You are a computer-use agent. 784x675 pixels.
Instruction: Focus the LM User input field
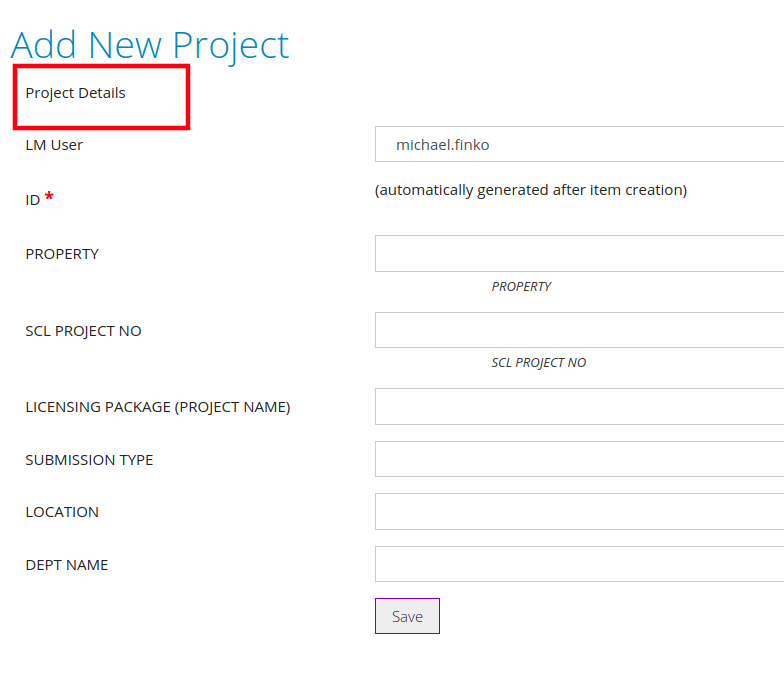pyautogui.click(x=580, y=144)
